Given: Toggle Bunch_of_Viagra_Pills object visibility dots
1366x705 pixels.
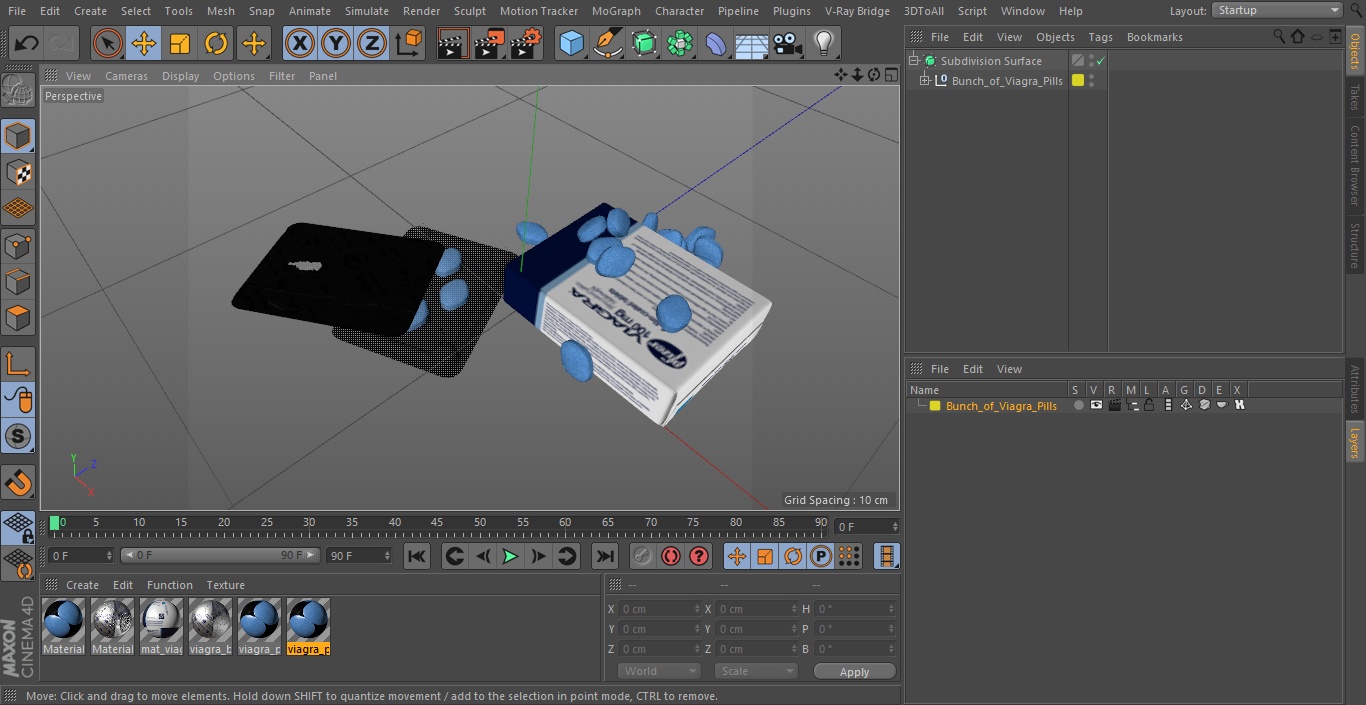Looking at the screenshot, I should tap(1091, 81).
